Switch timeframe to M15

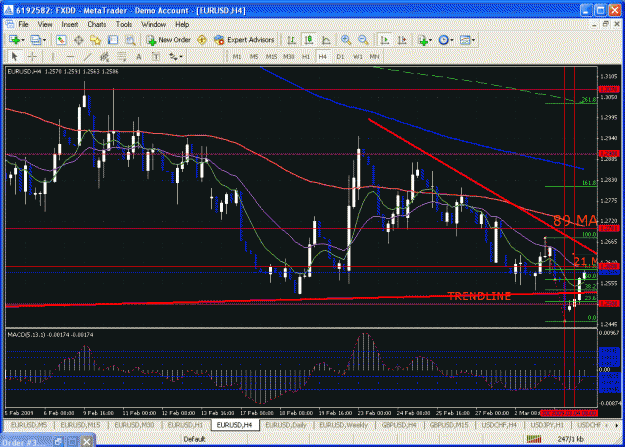271,57
